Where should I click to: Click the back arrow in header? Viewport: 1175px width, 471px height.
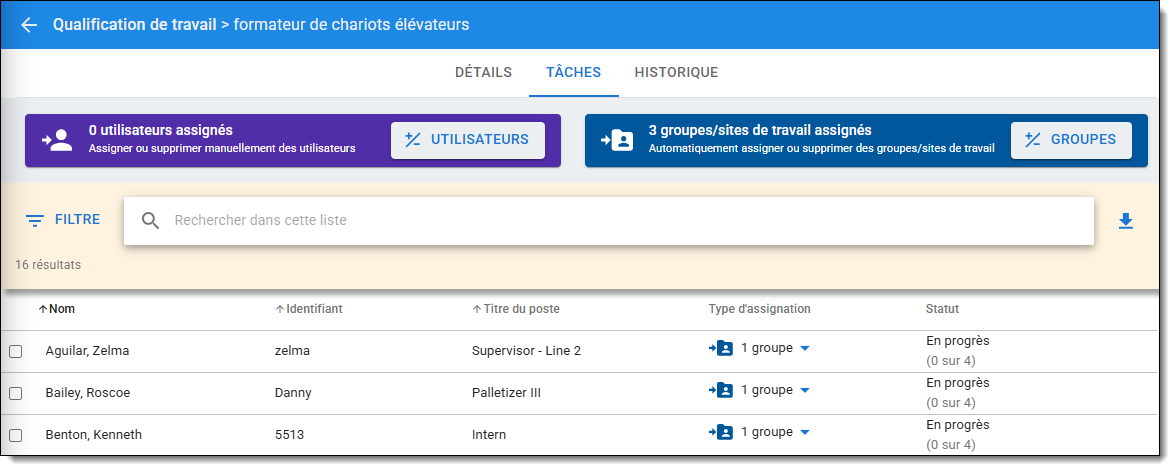click(29, 25)
